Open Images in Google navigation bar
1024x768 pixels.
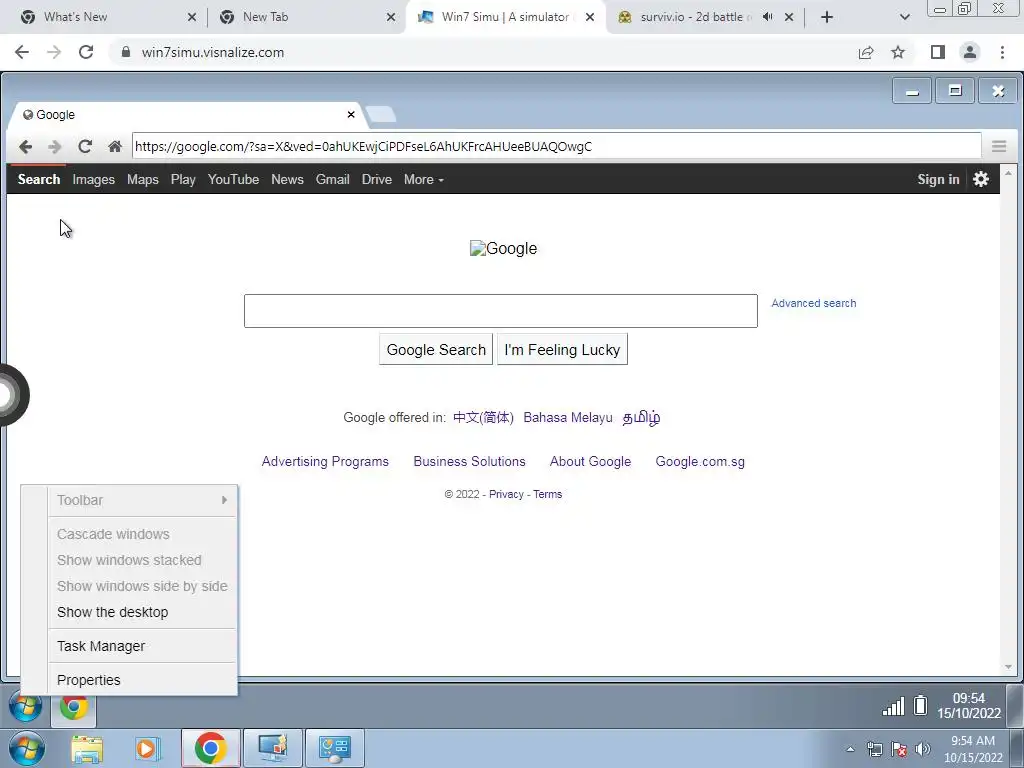[x=93, y=179]
